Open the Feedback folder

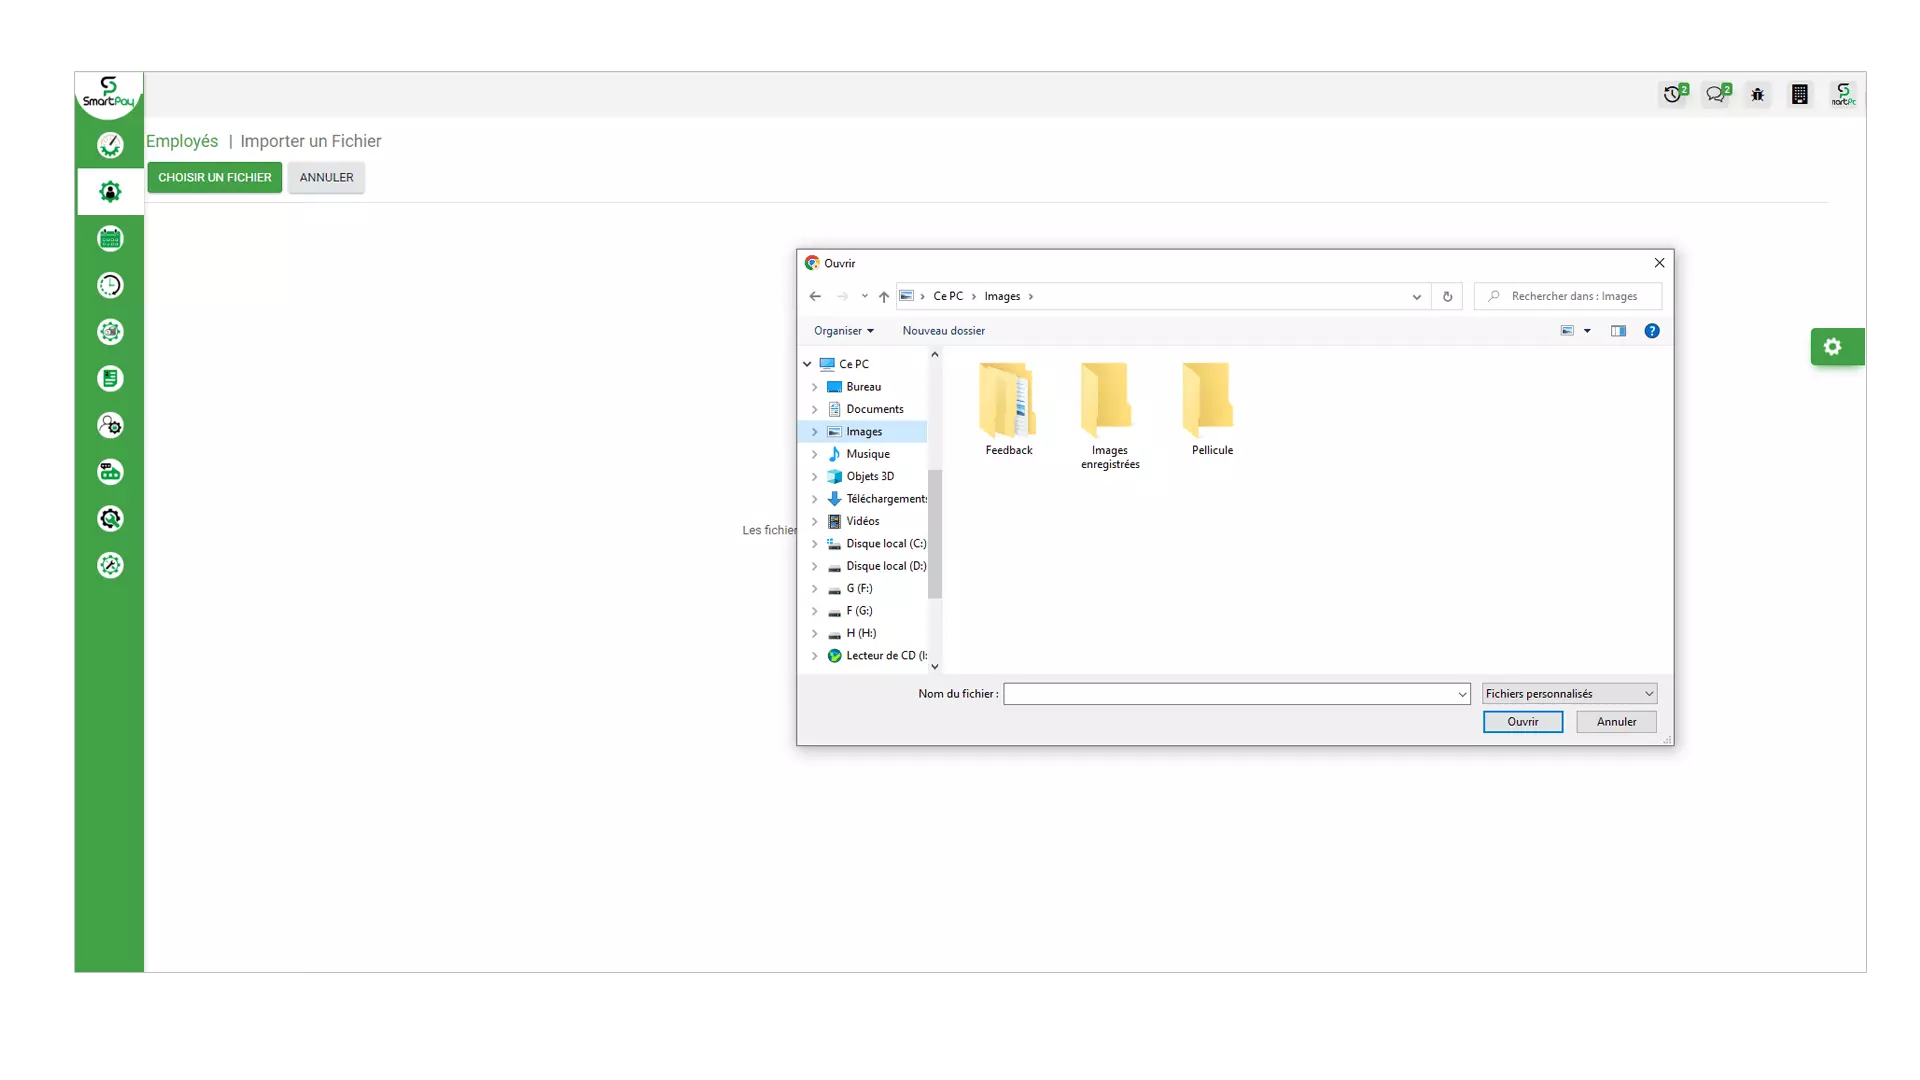click(x=1008, y=409)
